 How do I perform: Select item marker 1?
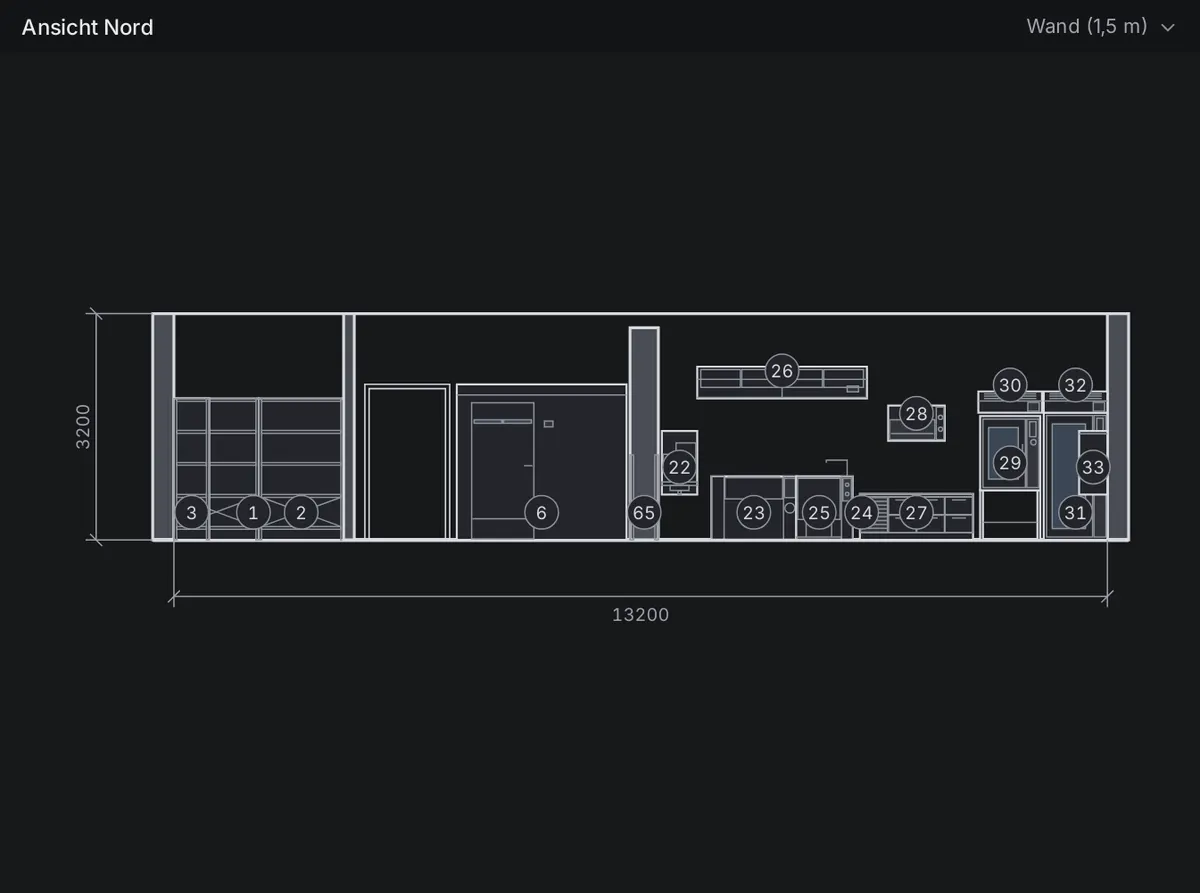pos(253,513)
